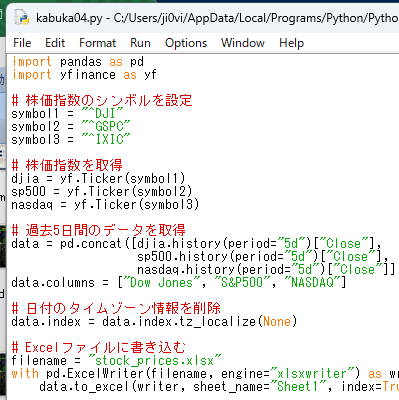Click the line 'sp500 = yf.Ticker(symbol2)'

coord(102,192)
